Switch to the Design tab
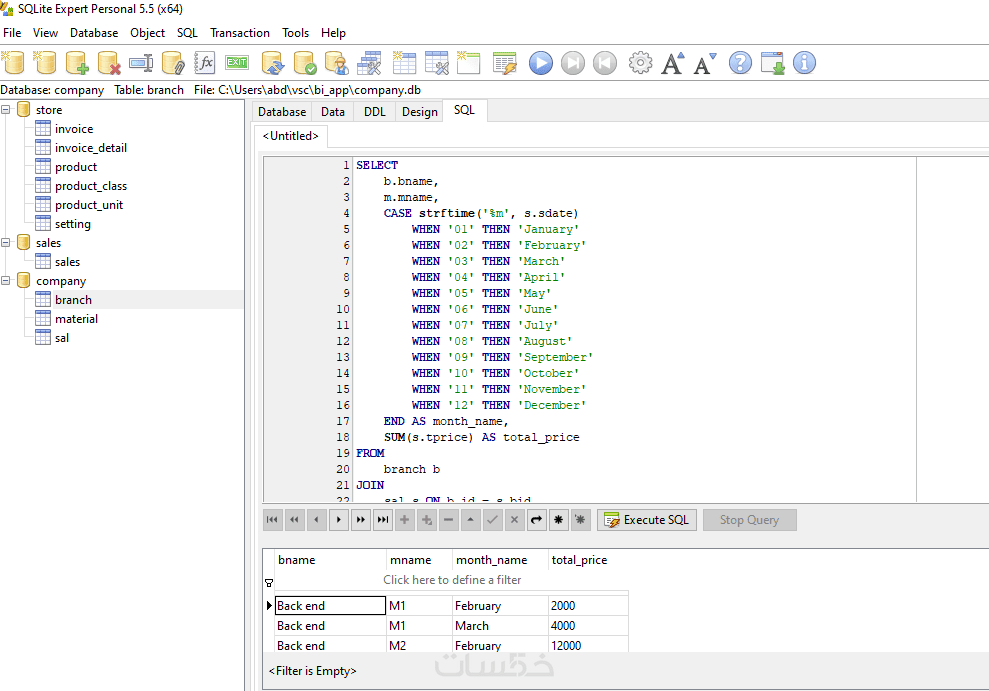Image resolution: width=989 pixels, height=691 pixels. point(420,112)
